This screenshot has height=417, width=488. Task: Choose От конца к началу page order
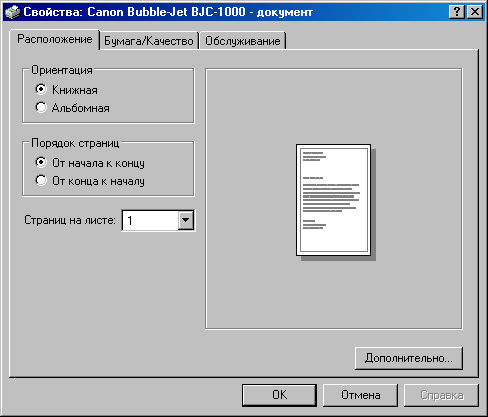pyautogui.click(x=90, y=181)
